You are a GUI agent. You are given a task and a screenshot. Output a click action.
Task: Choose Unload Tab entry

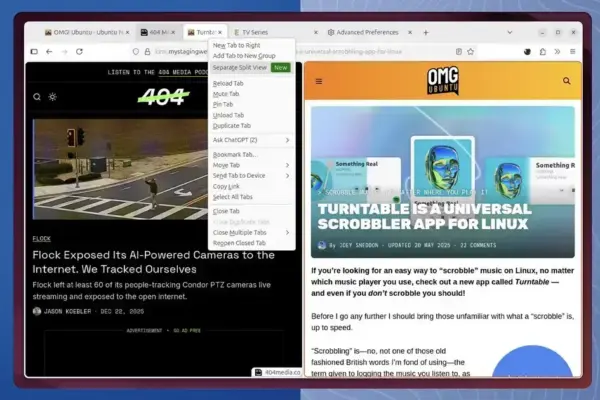click(251, 115)
